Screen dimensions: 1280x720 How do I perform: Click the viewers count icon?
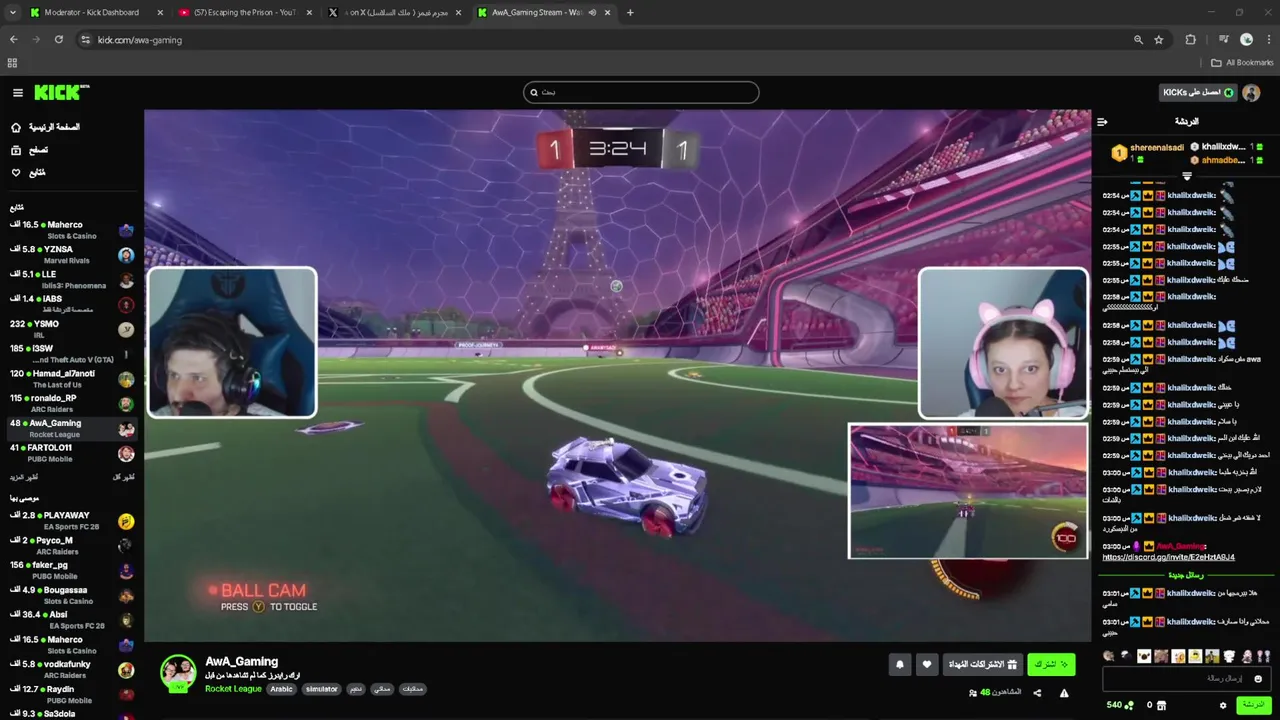point(974,693)
